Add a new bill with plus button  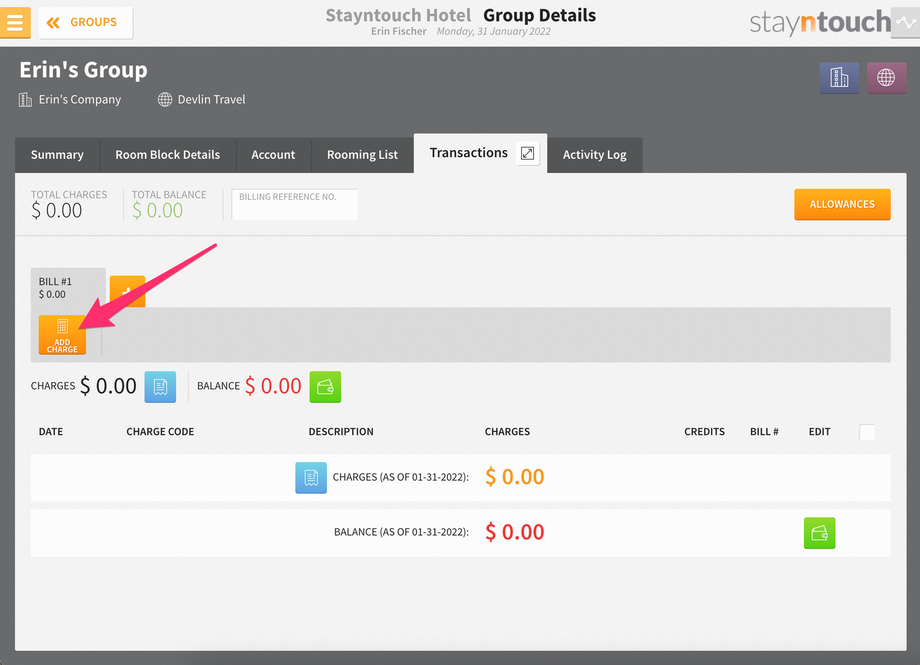127,291
